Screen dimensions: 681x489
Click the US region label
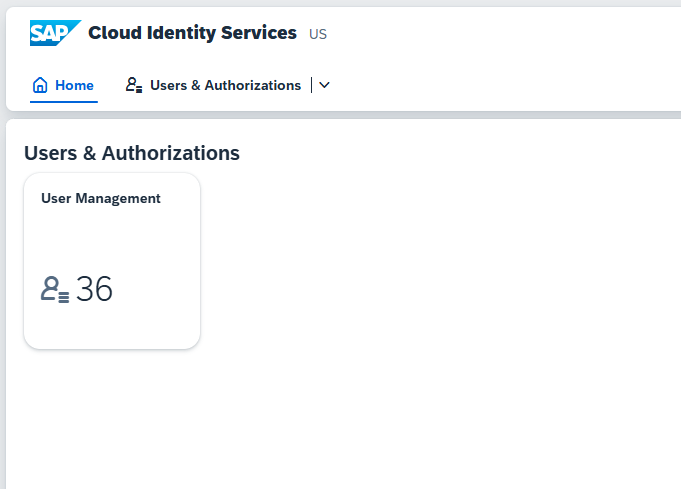pyautogui.click(x=318, y=34)
